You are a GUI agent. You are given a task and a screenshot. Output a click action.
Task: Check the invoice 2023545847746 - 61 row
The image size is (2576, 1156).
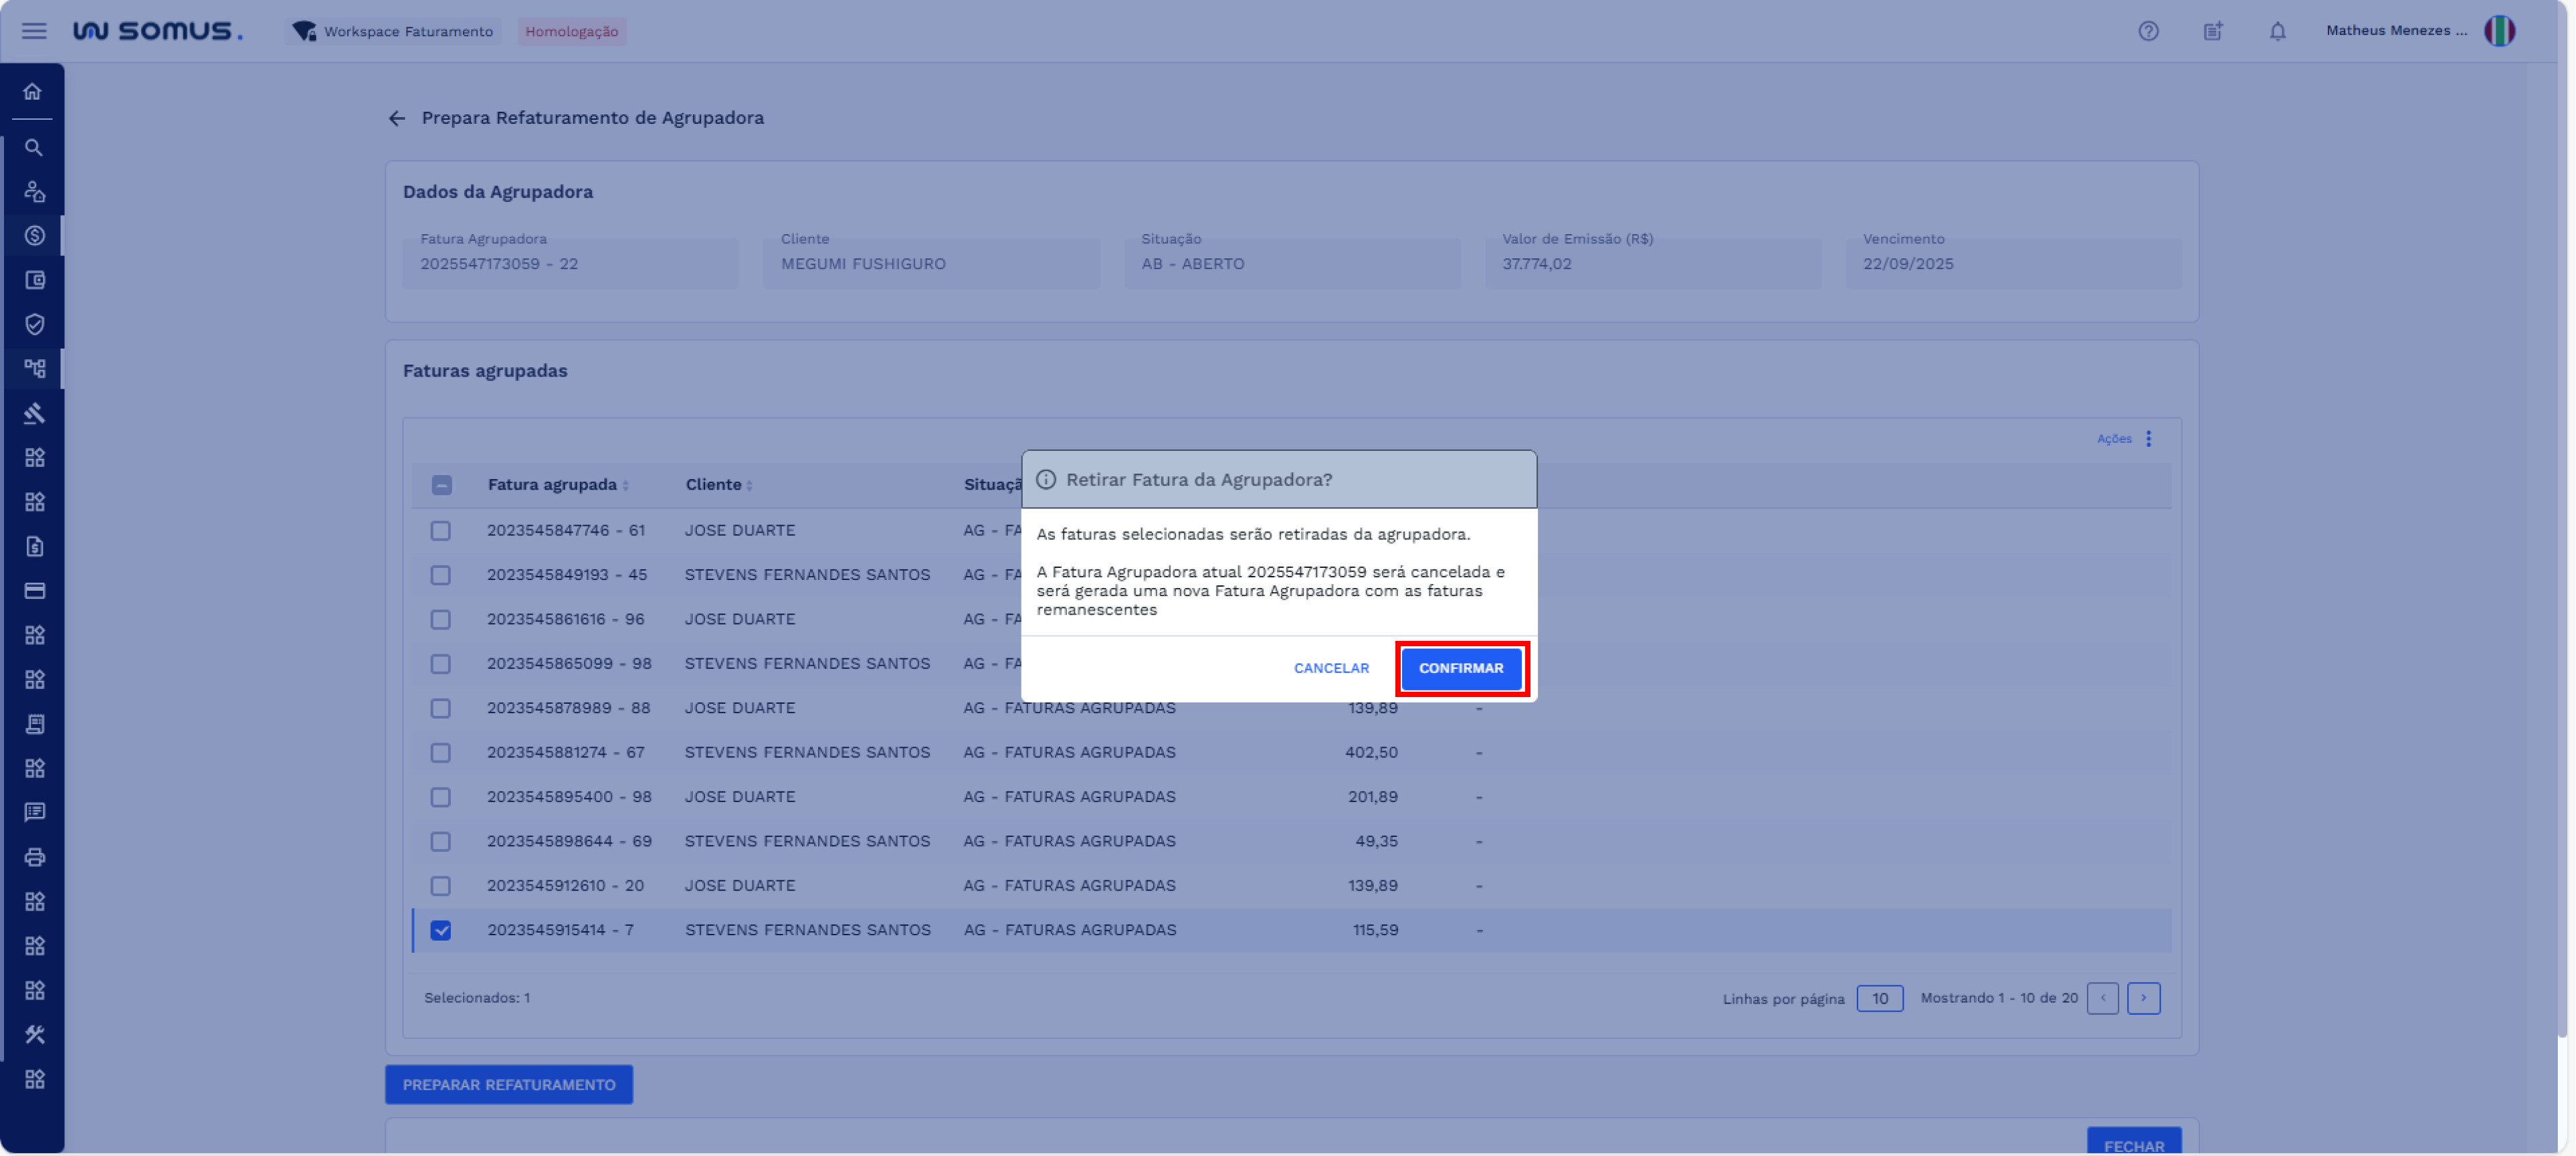pyautogui.click(x=440, y=531)
